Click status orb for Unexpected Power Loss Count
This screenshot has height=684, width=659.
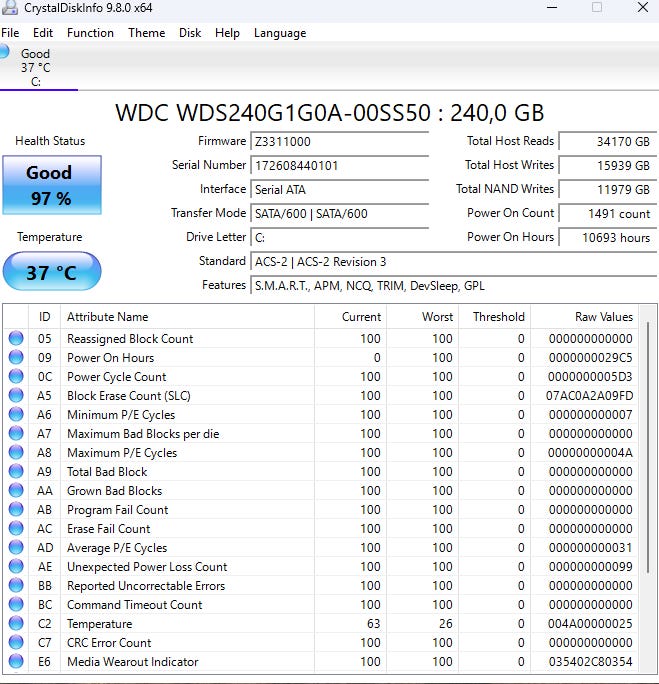(16, 566)
